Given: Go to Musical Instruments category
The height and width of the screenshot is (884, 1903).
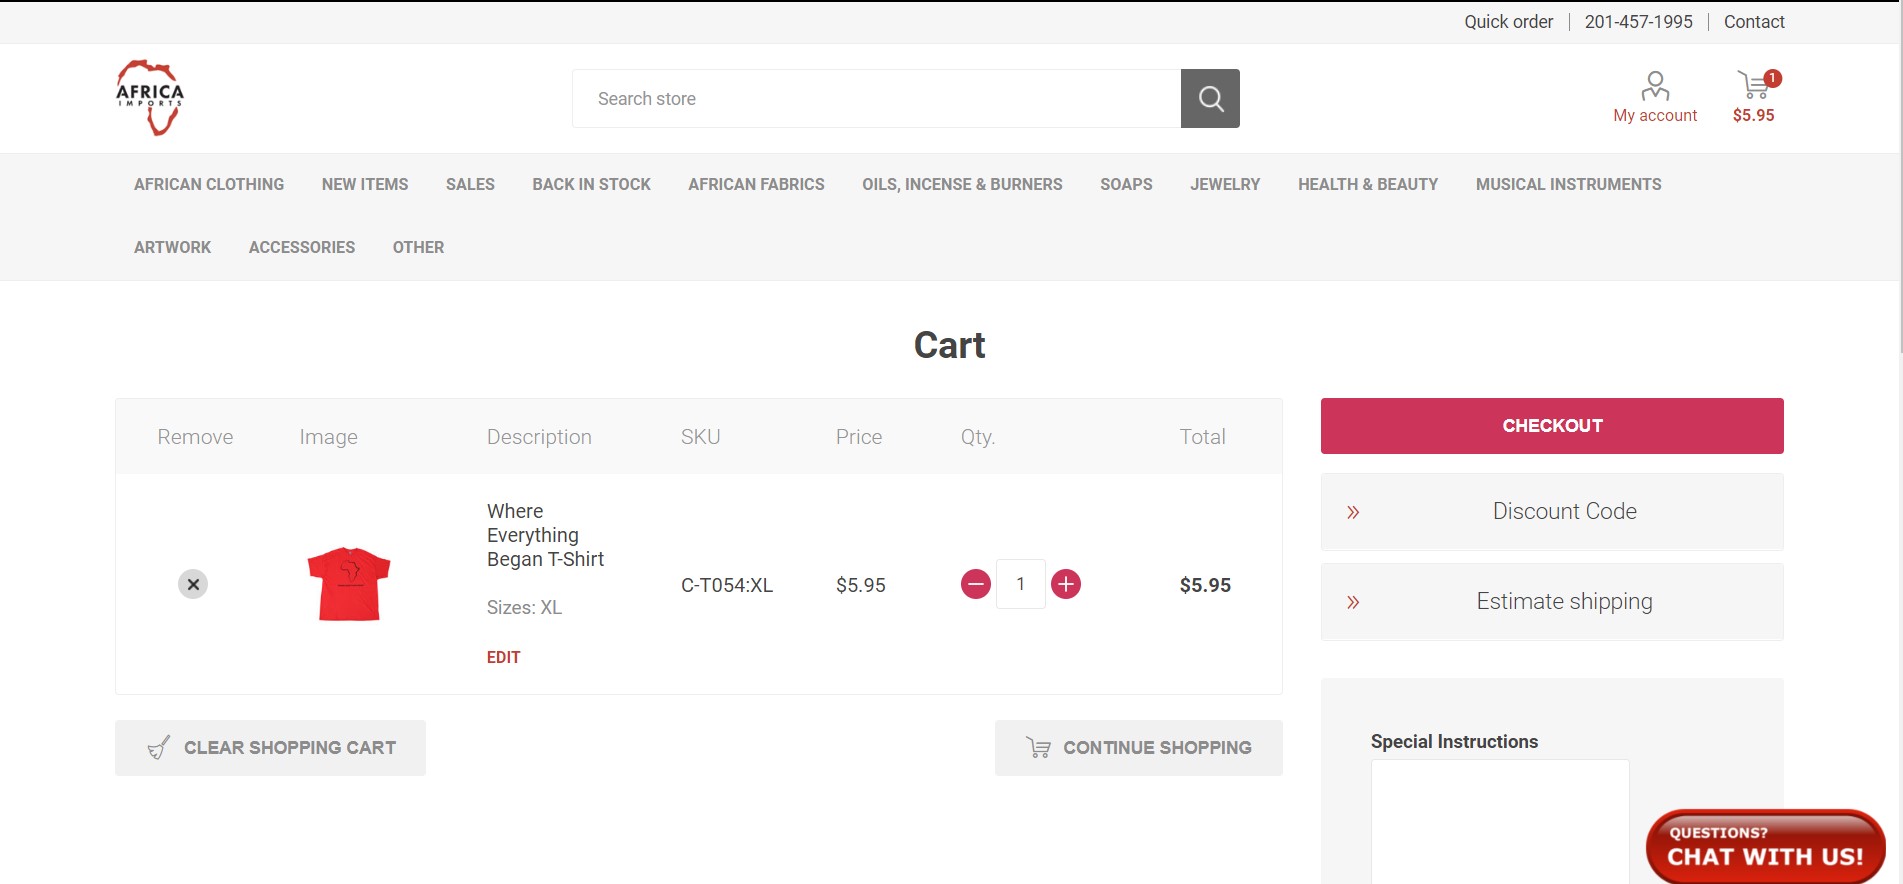Looking at the screenshot, I should coord(1568,184).
